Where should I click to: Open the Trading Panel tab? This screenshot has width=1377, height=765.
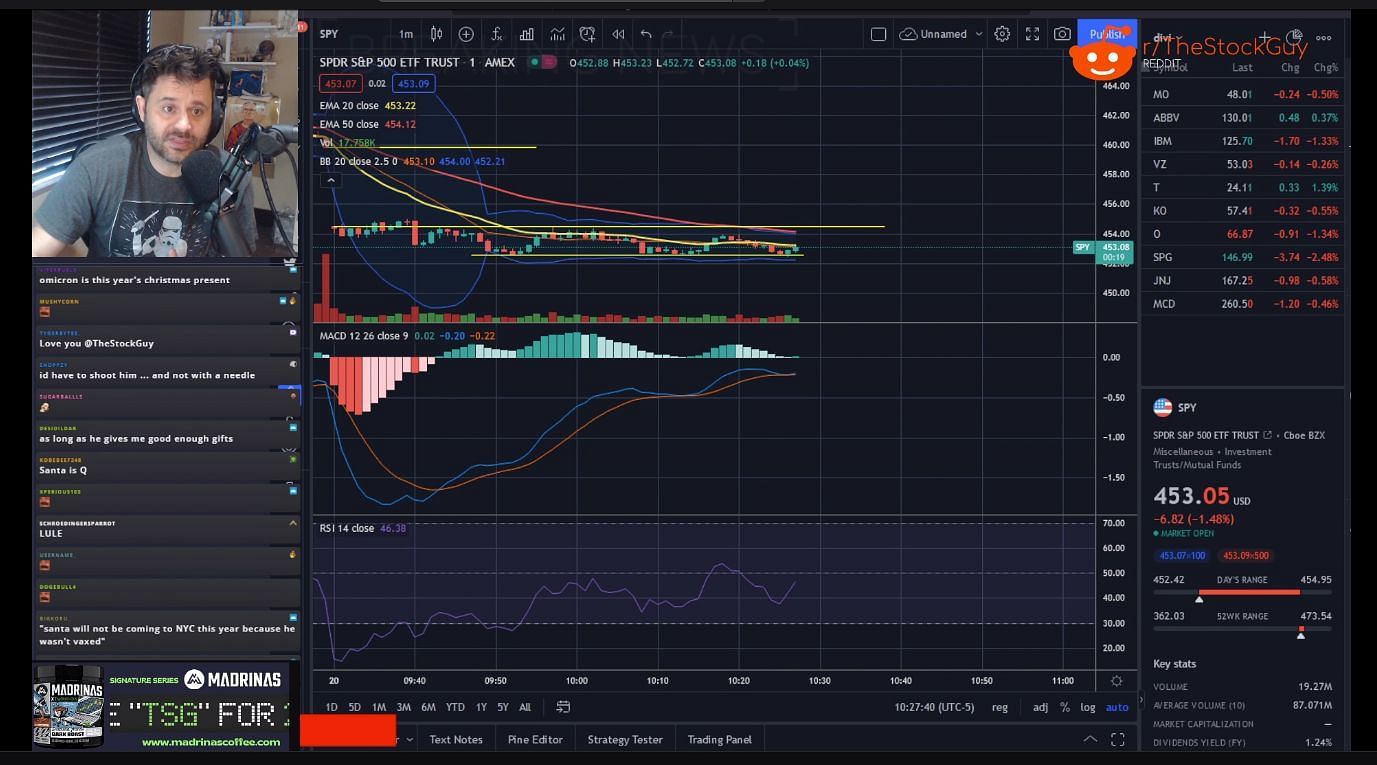[x=719, y=740]
